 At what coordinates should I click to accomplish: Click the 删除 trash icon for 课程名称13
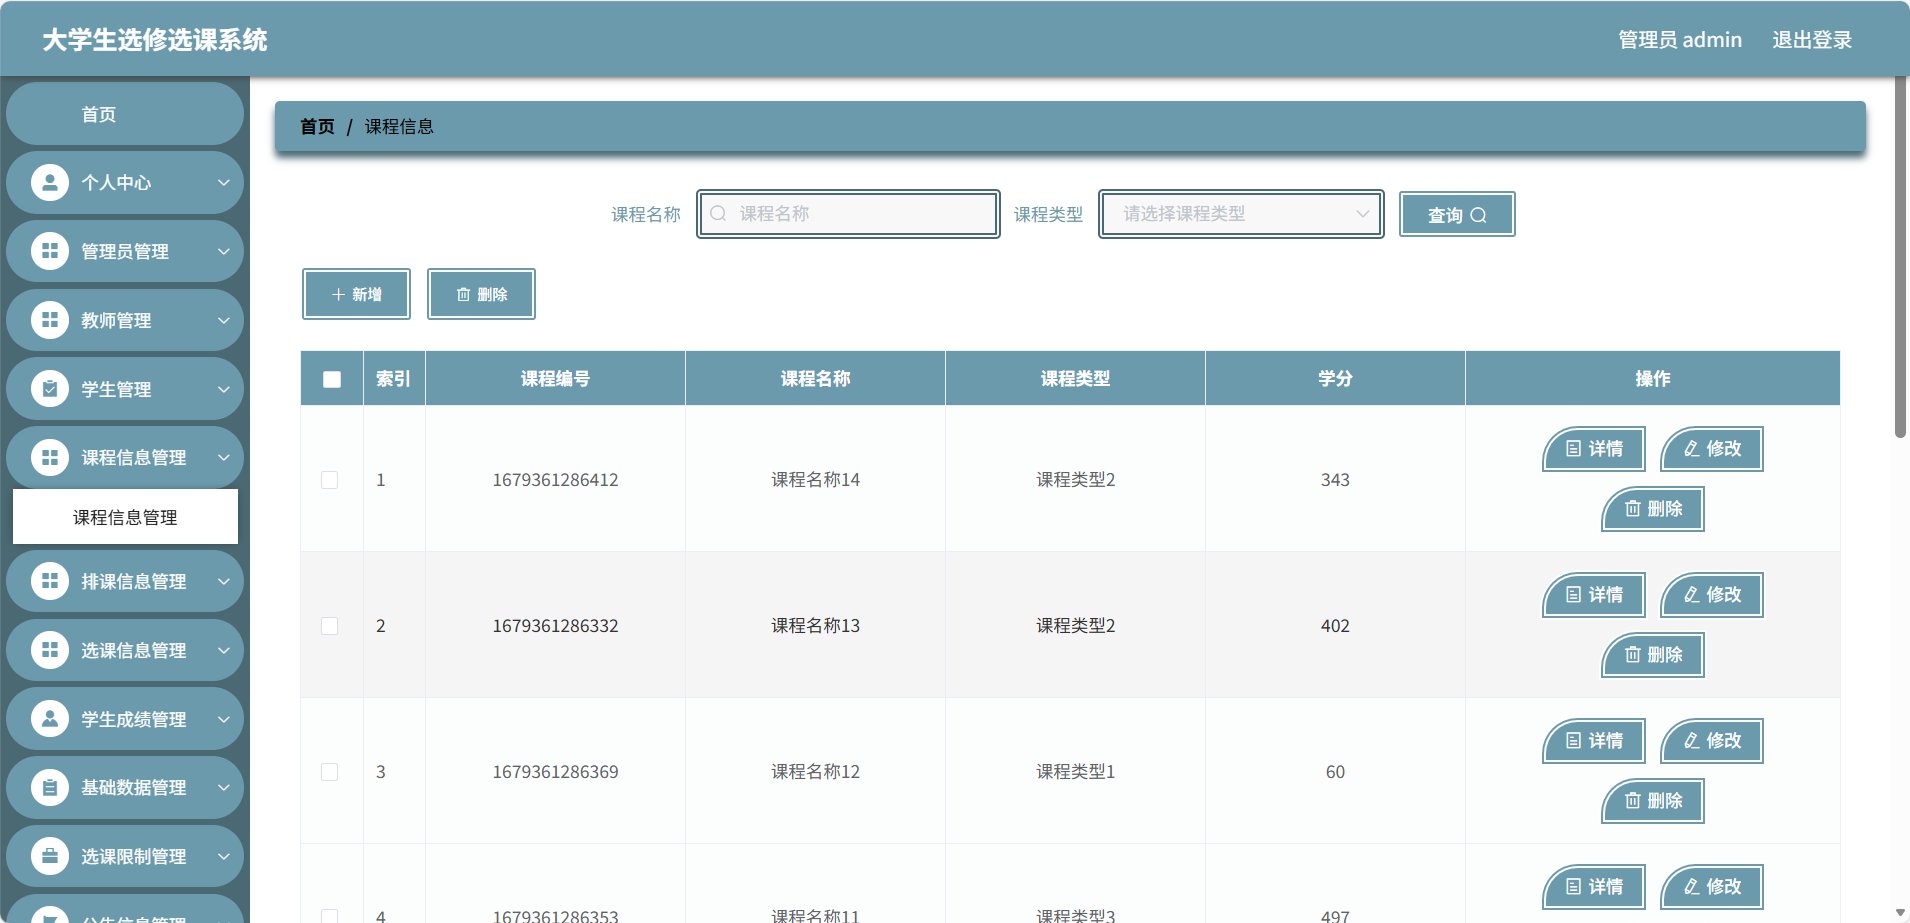click(1633, 655)
